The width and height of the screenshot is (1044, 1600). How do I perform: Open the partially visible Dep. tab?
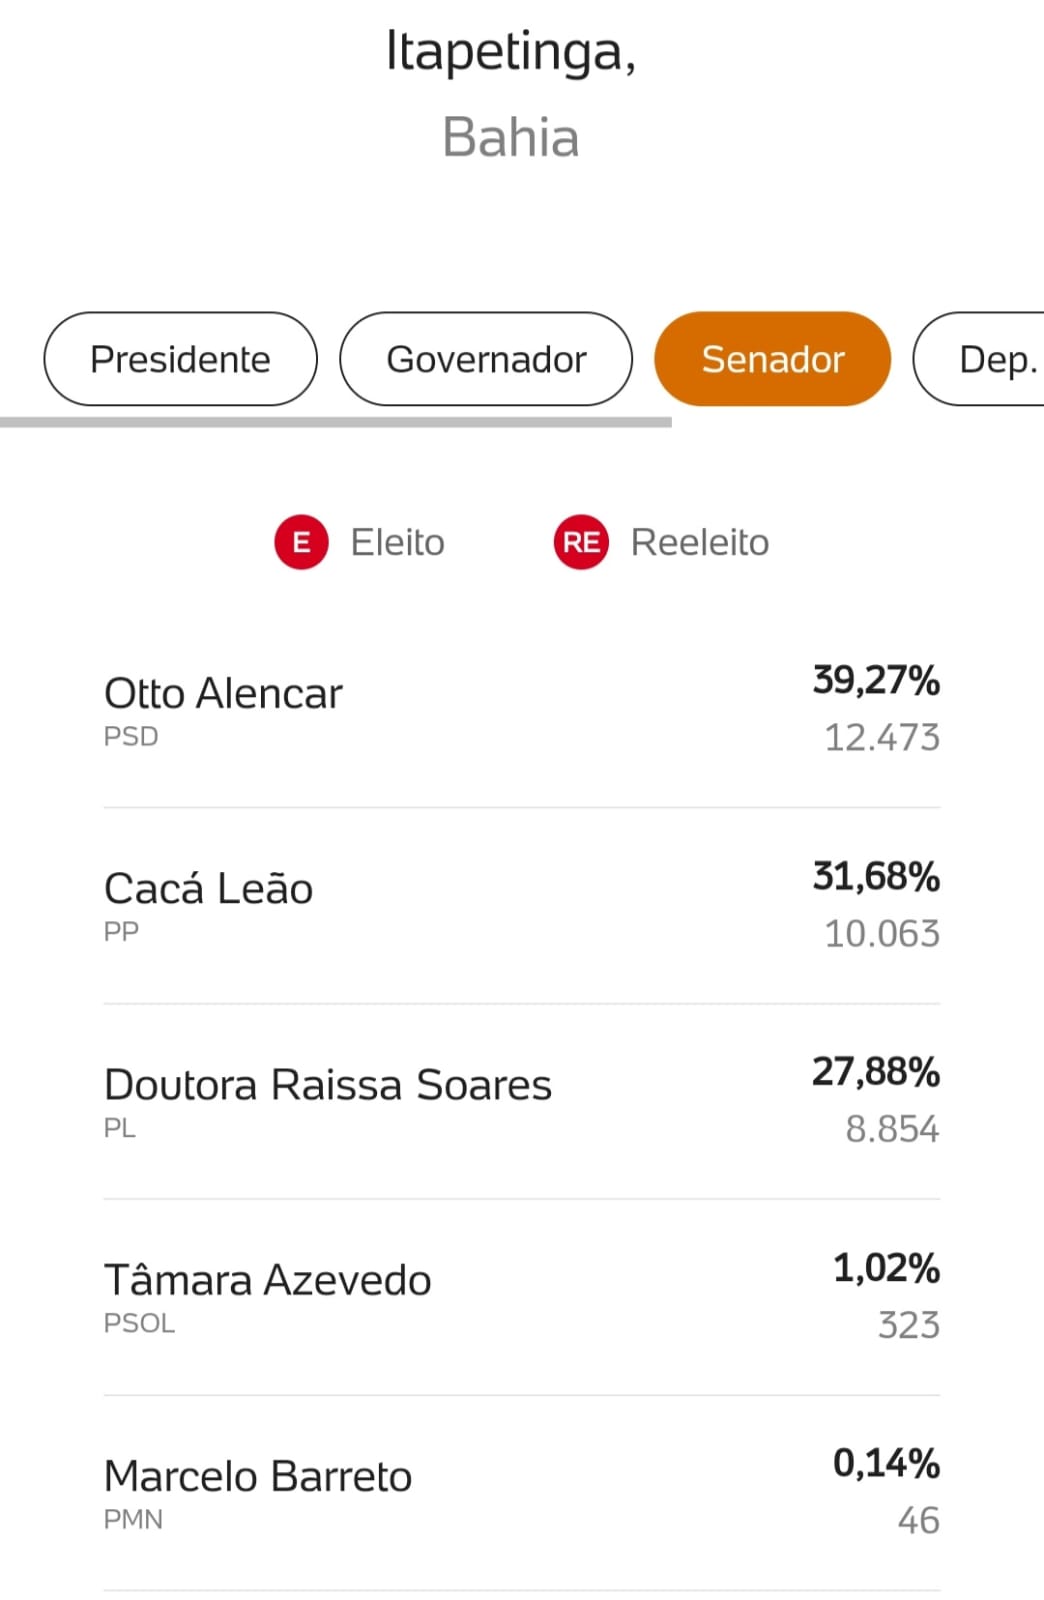point(980,359)
